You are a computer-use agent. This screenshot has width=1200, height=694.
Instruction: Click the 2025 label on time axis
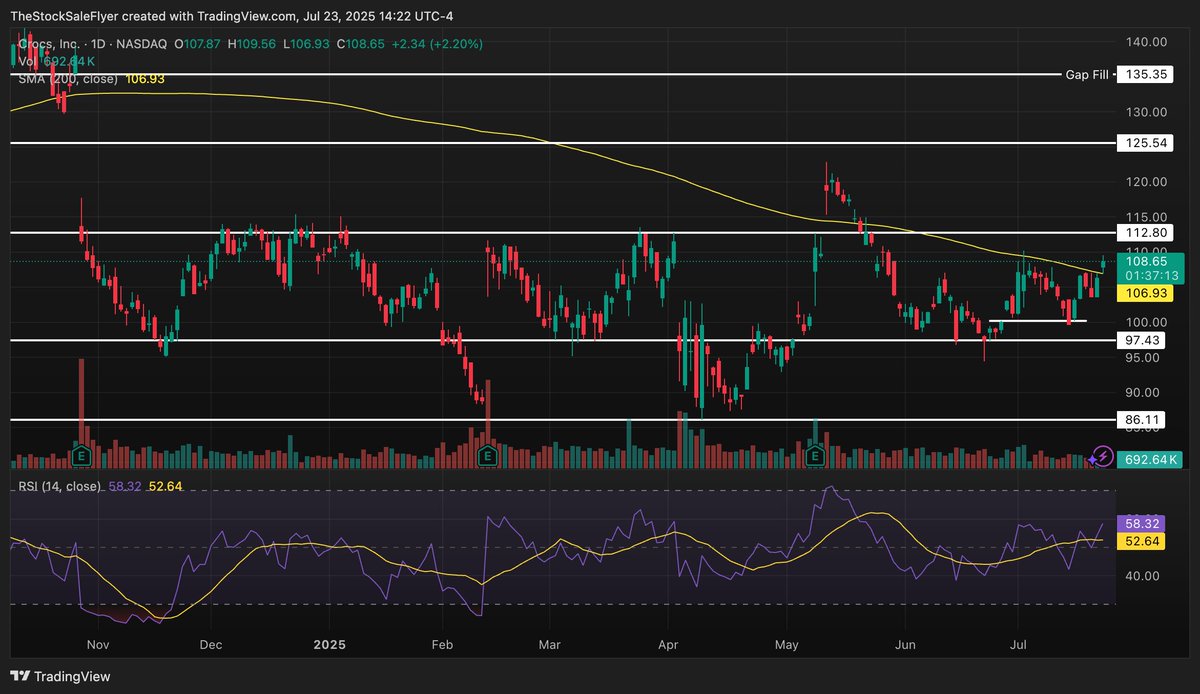(329, 645)
